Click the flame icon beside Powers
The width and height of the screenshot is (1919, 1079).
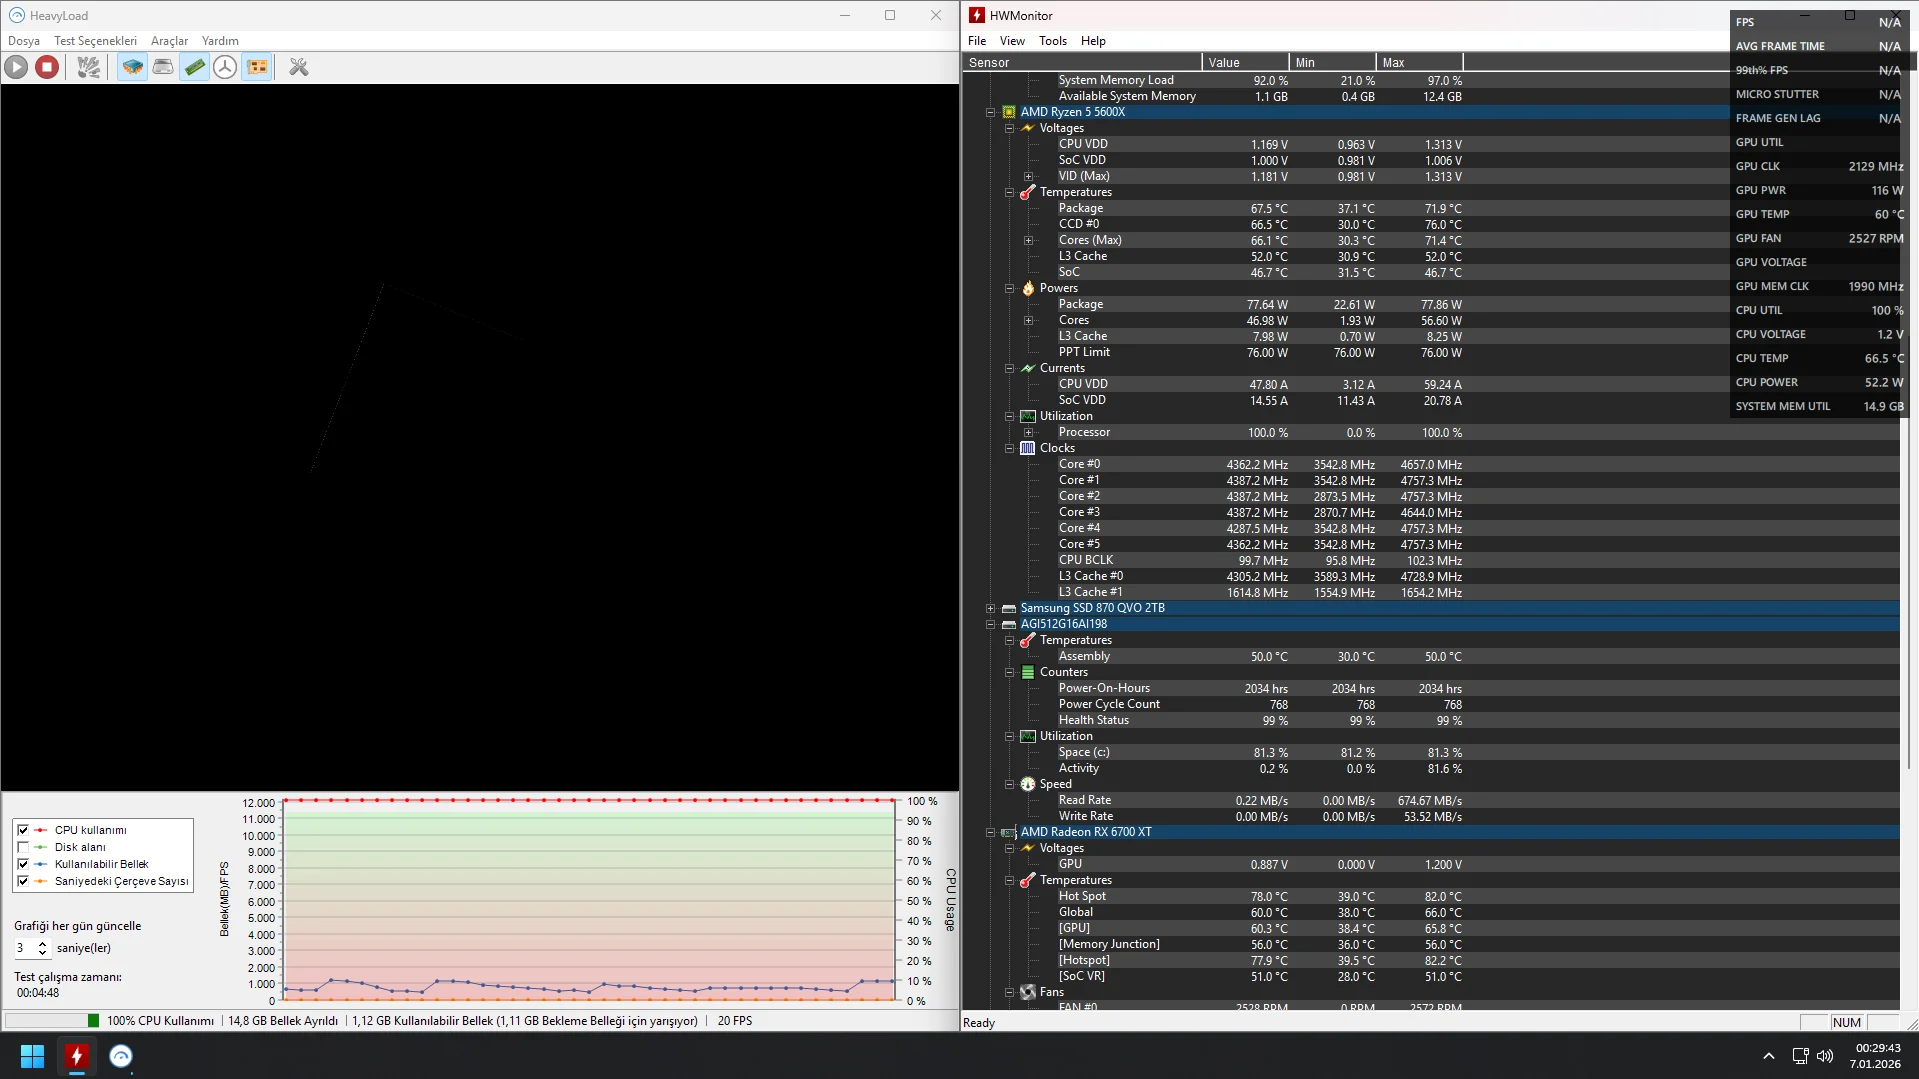[1028, 288]
